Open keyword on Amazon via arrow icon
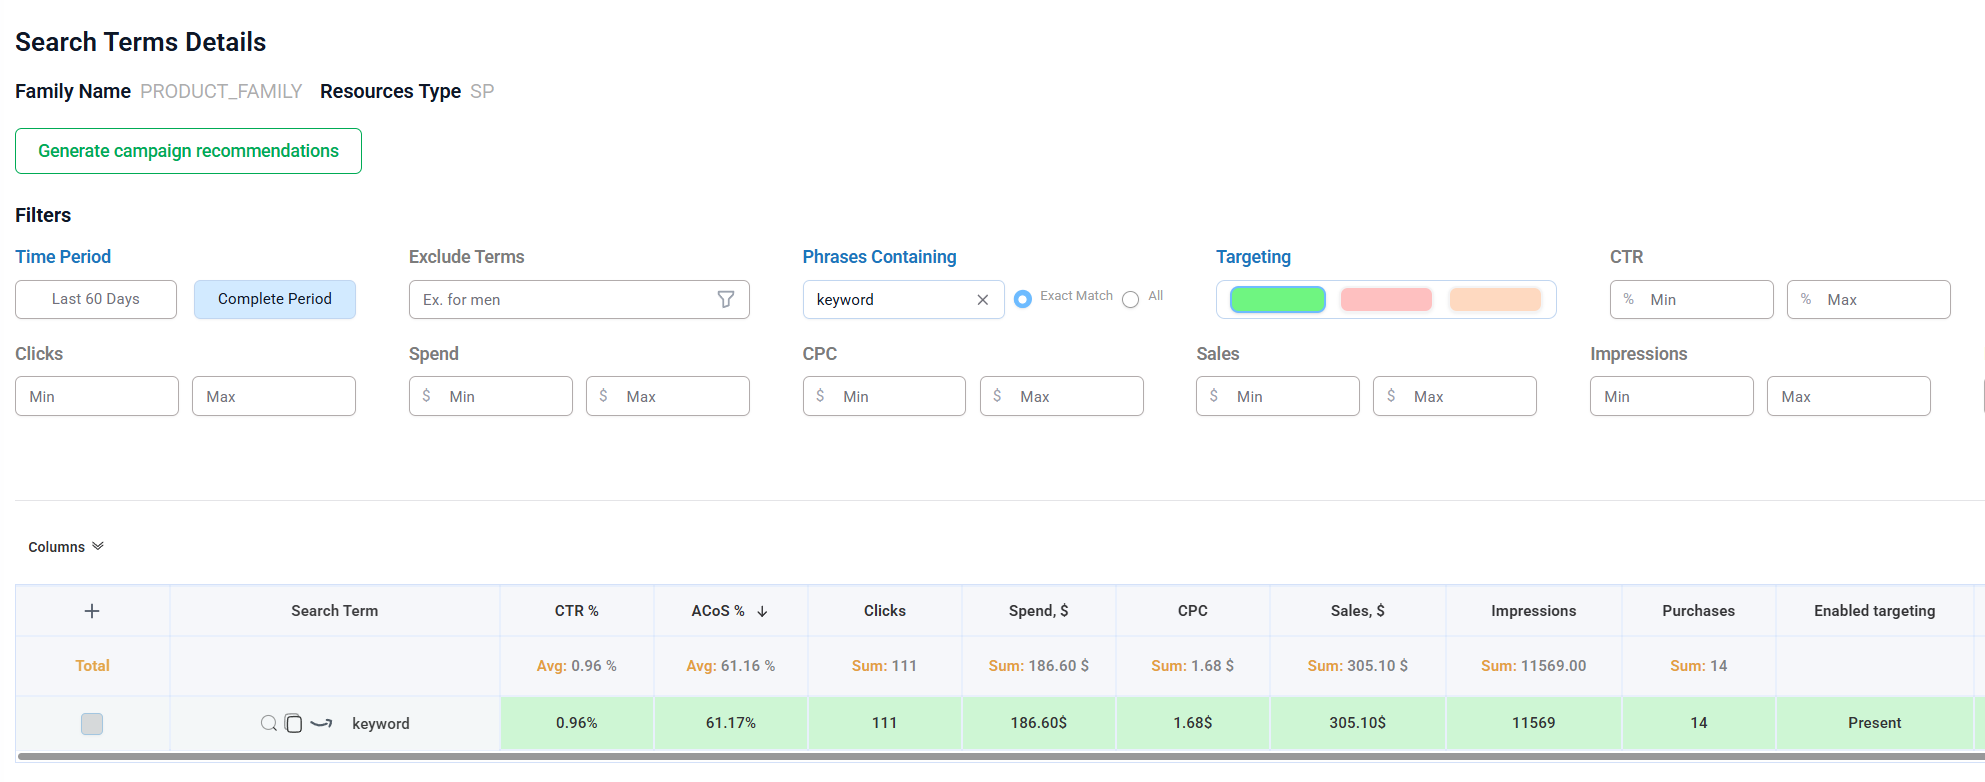The image size is (1985, 782). coord(321,723)
